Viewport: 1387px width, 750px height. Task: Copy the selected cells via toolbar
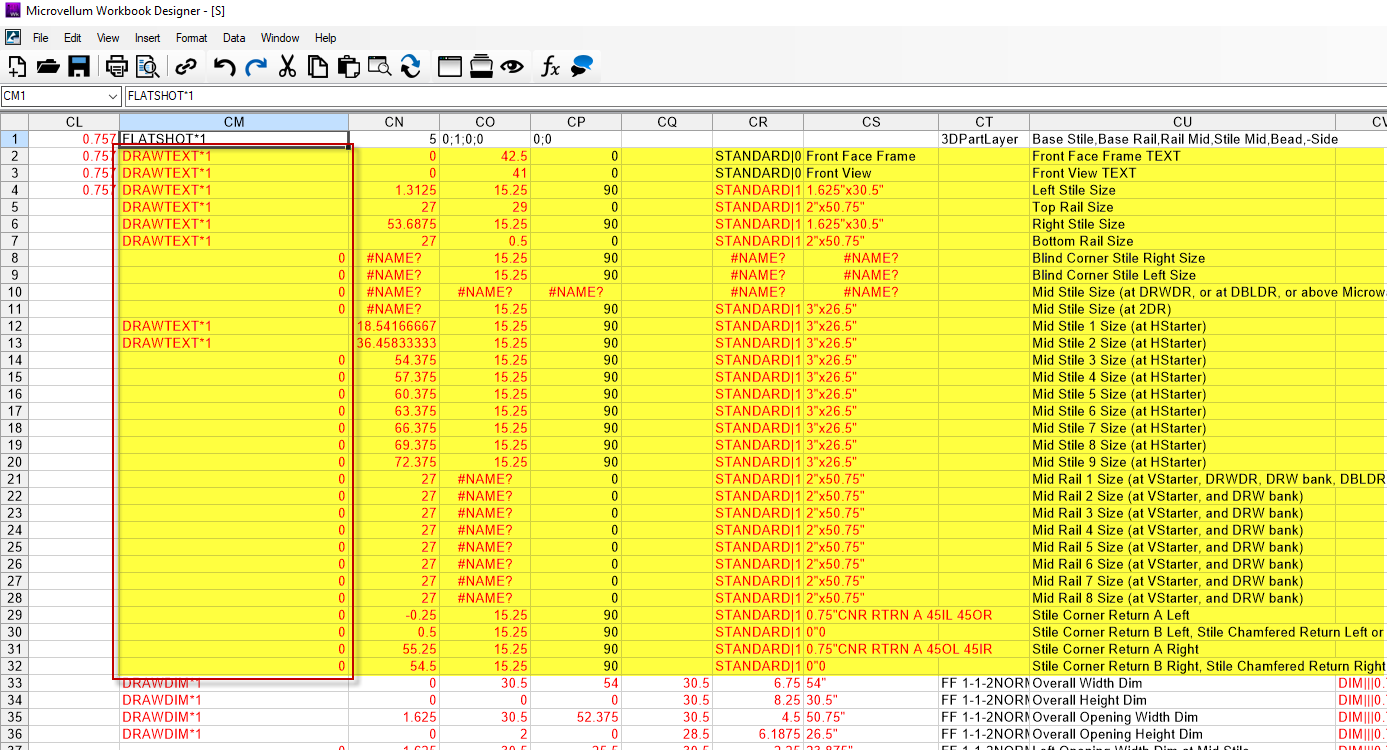coord(318,67)
